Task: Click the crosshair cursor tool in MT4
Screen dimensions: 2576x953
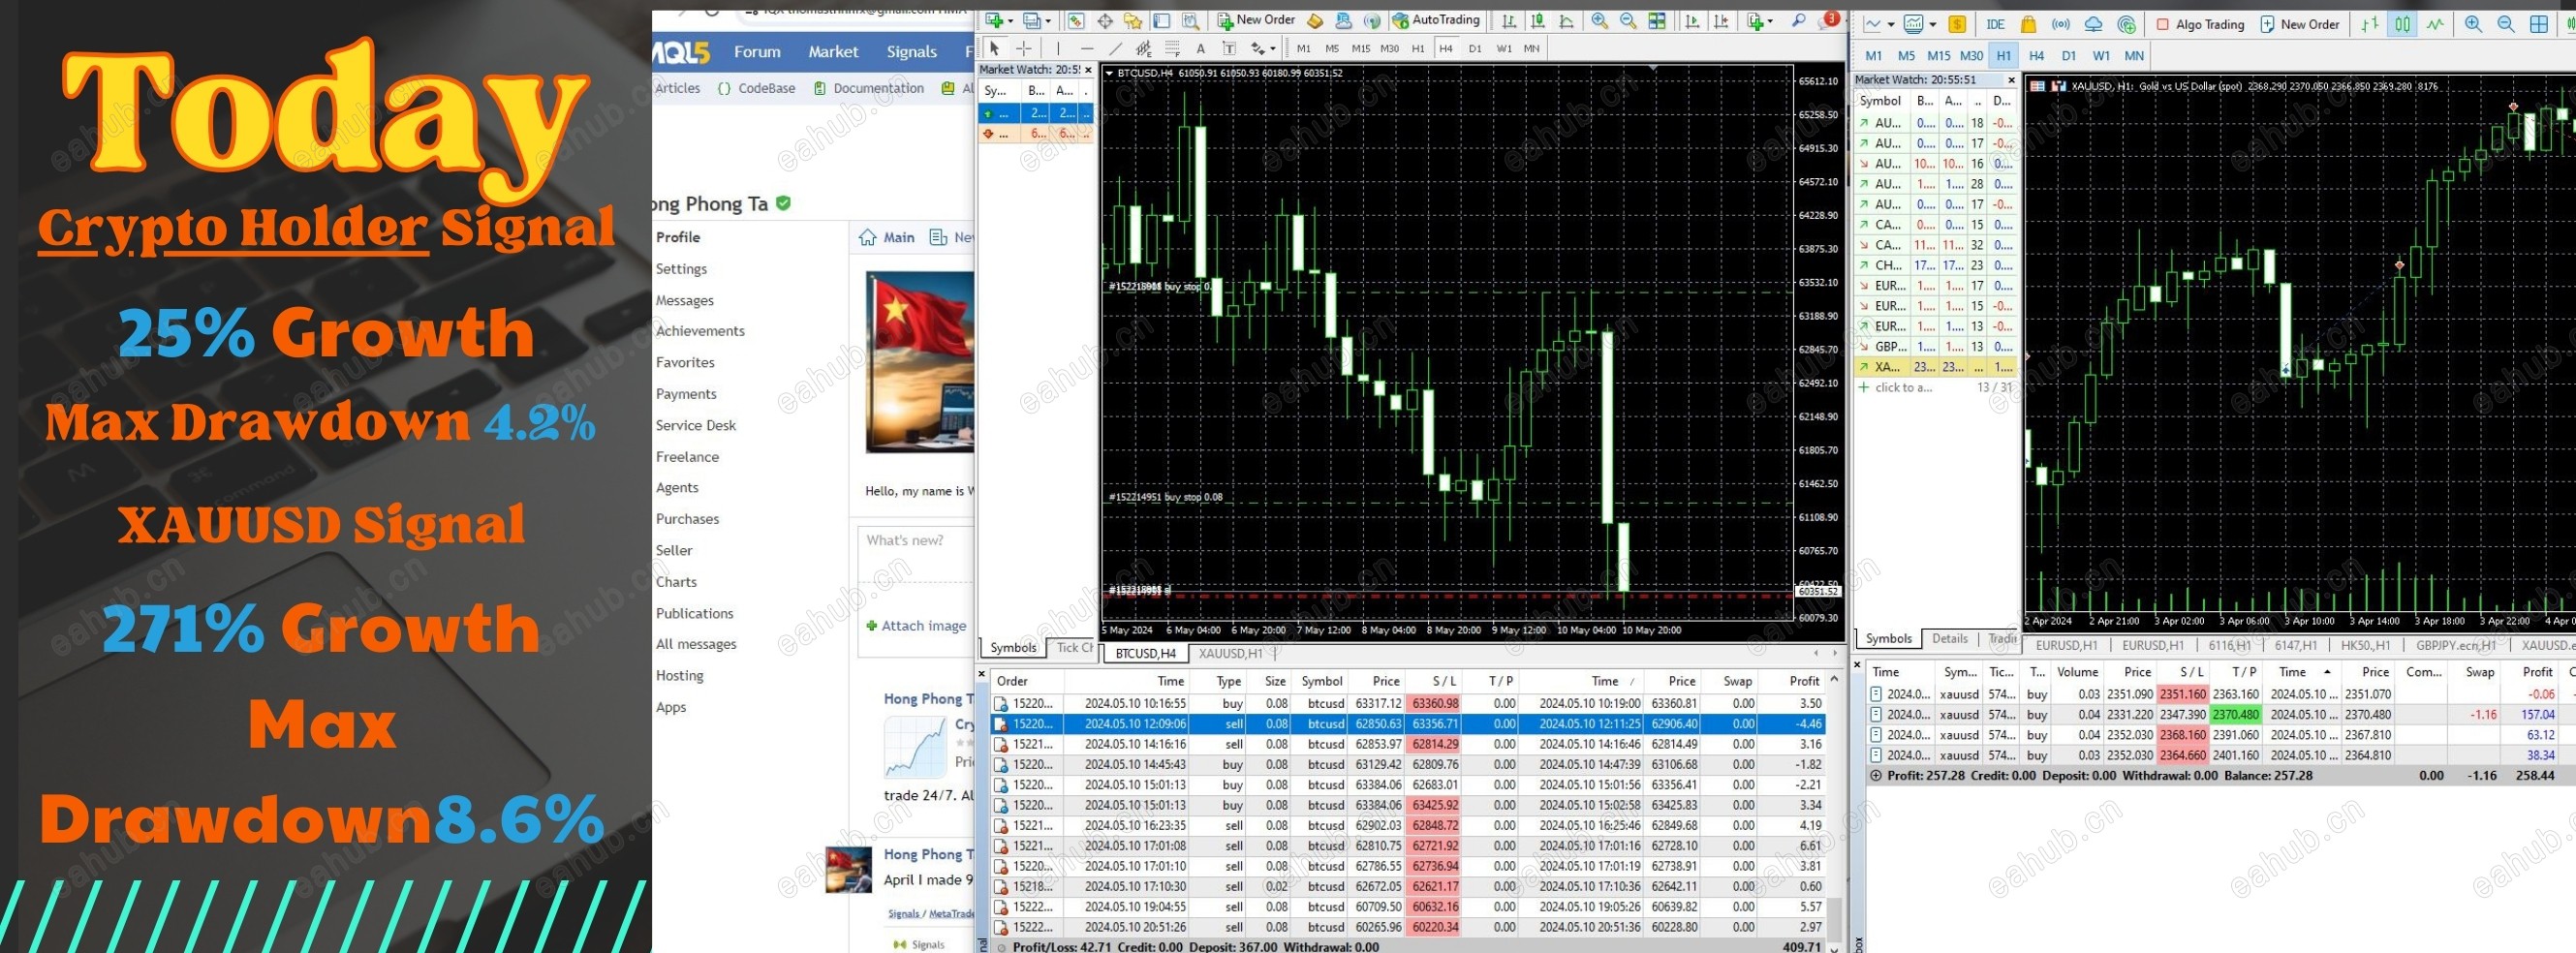Action: pos(1024,48)
